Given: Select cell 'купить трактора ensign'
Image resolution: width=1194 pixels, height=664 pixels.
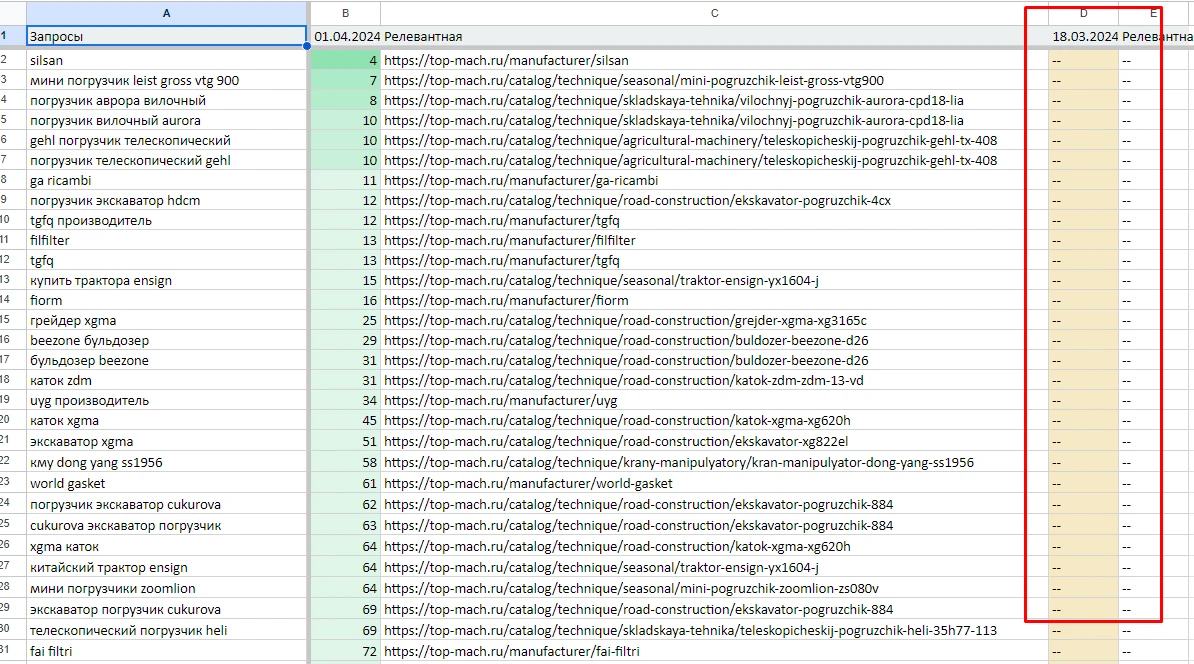Looking at the screenshot, I should (166, 280).
